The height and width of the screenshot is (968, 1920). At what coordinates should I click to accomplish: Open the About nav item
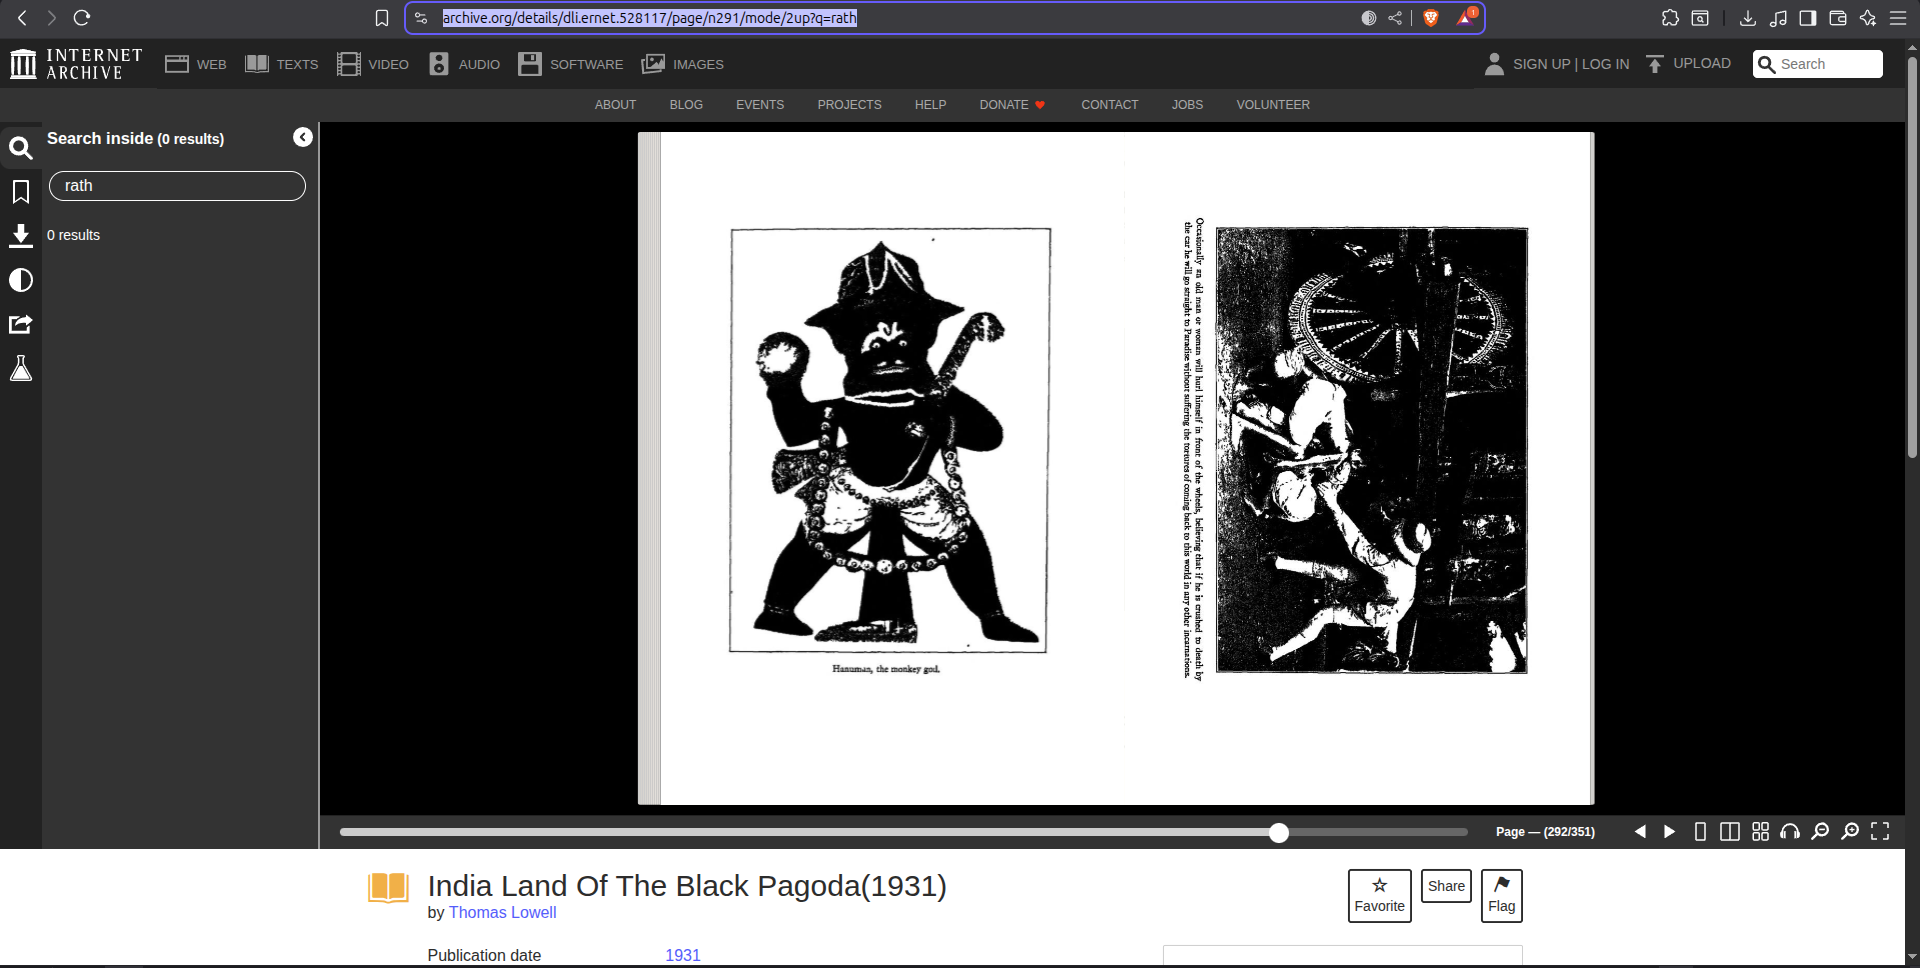(x=615, y=105)
